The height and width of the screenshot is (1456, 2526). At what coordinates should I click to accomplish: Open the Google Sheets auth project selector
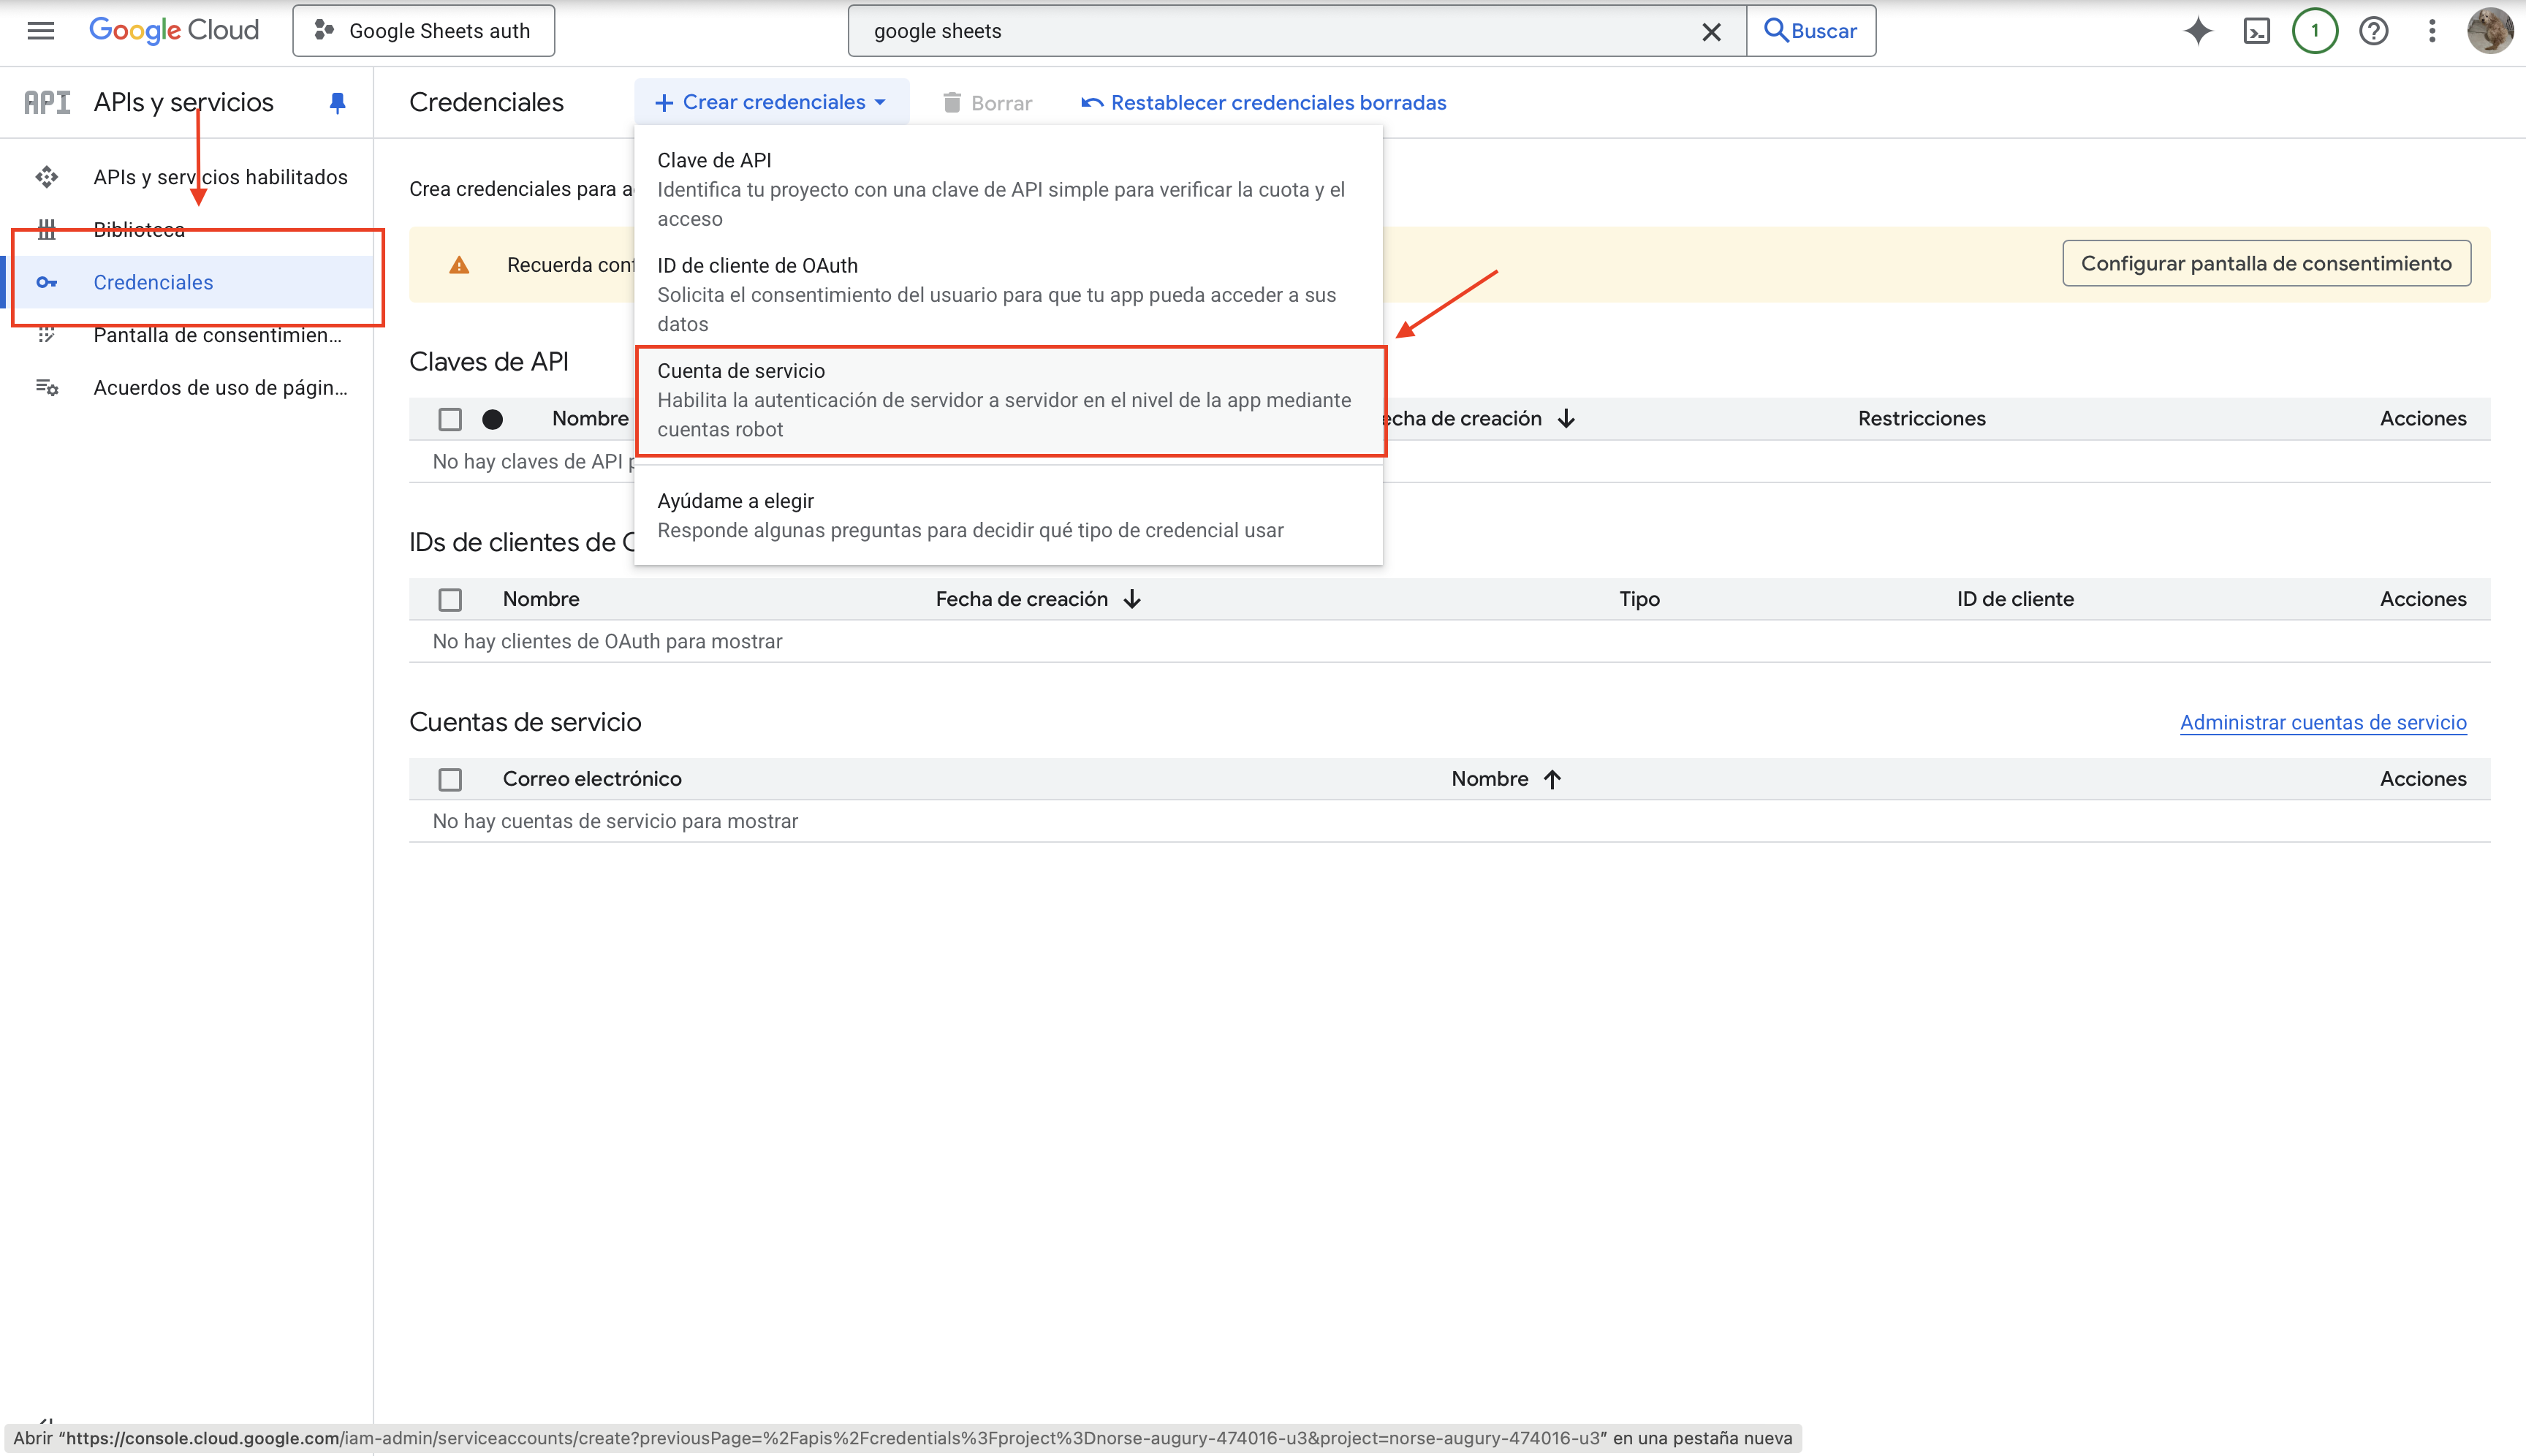coord(423,31)
